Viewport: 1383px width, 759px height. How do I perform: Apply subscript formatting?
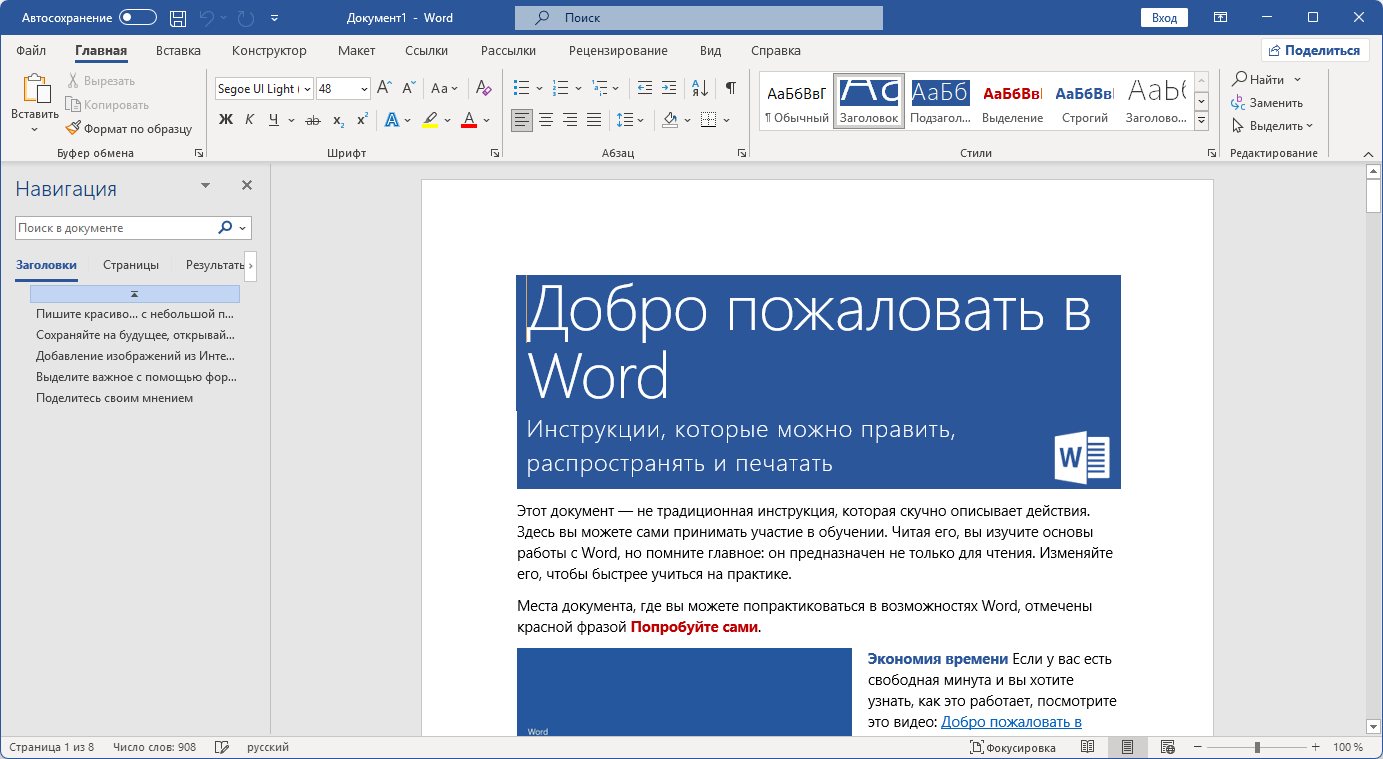point(338,120)
